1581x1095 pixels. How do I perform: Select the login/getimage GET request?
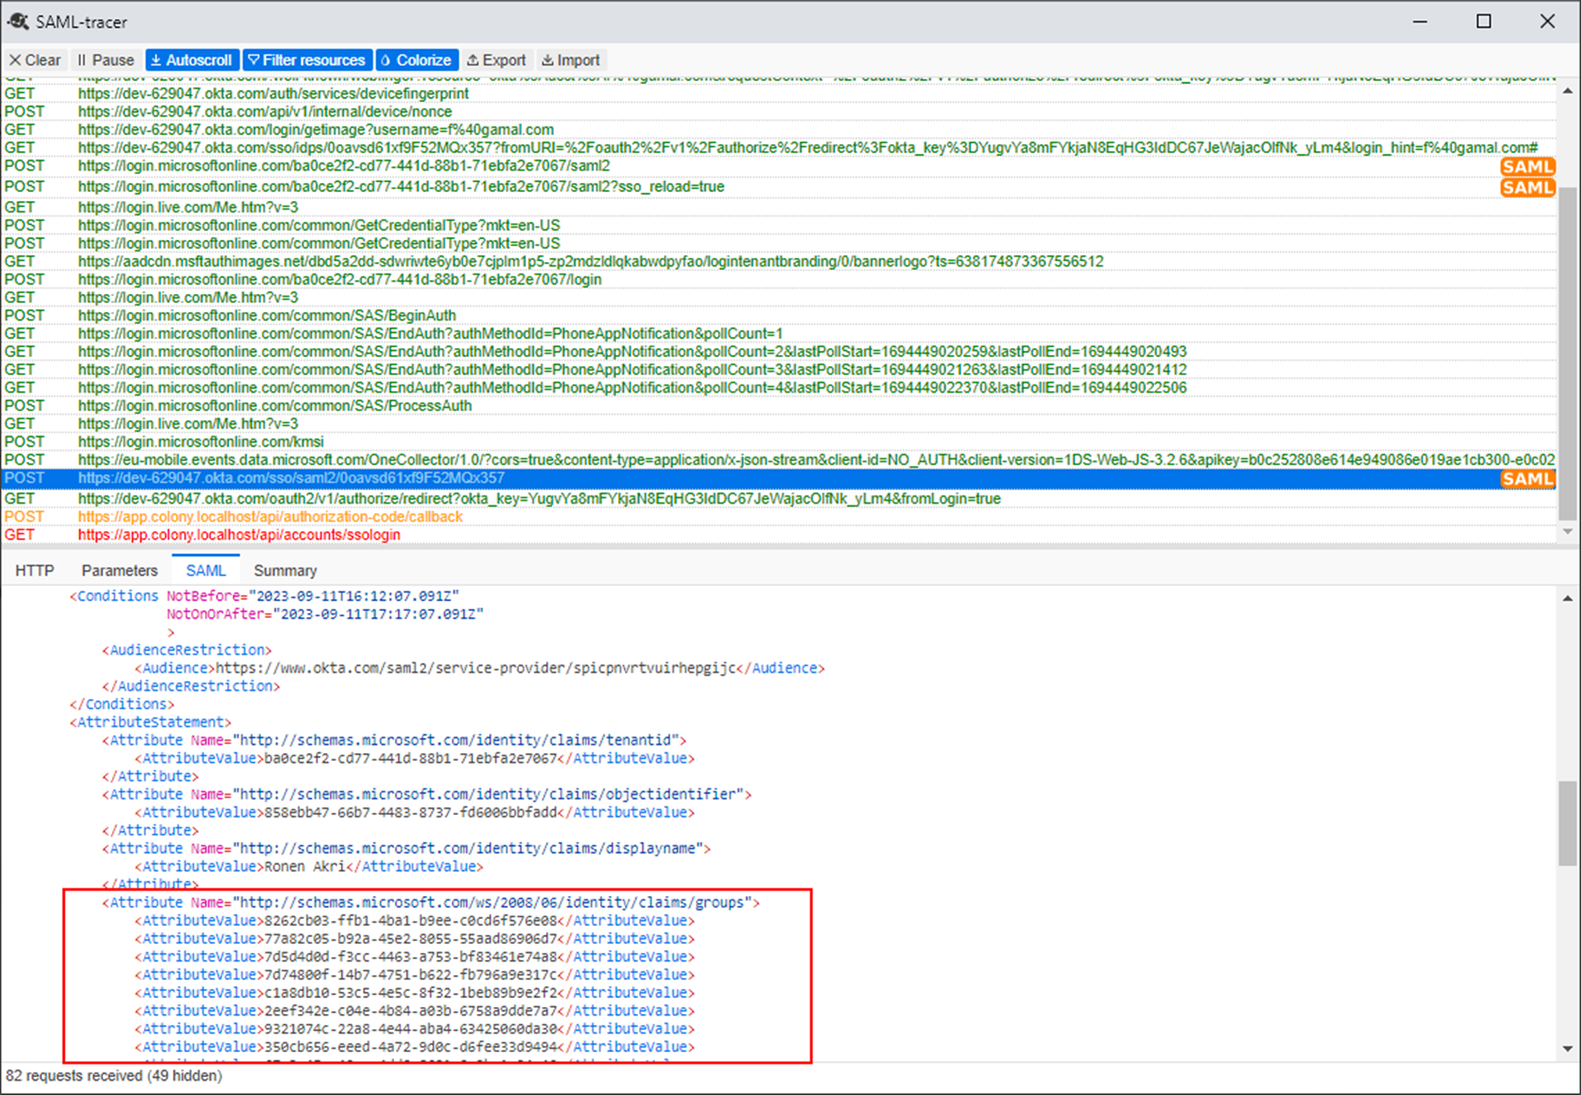(x=778, y=129)
